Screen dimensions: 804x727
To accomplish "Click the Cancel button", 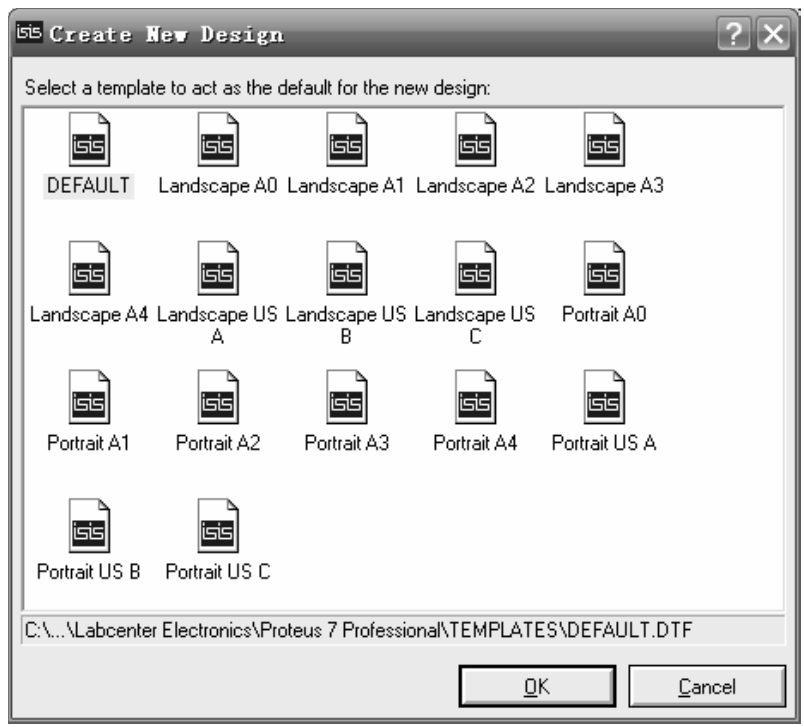I will pyautogui.click(x=707, y=686).
